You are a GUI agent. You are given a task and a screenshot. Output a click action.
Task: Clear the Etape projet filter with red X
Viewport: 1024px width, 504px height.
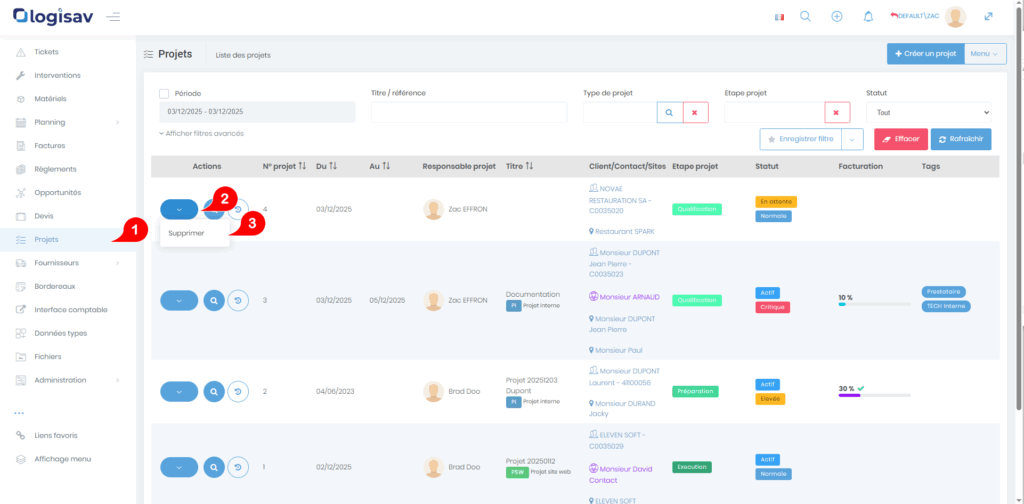pyautogui.click(x=836, y=113)
